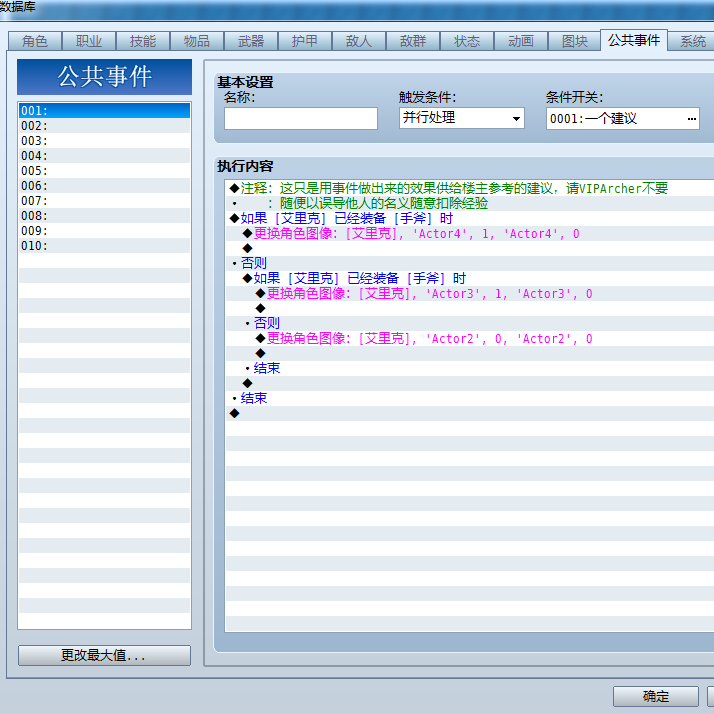Select common event 007 in list

[x=104, y=201]
